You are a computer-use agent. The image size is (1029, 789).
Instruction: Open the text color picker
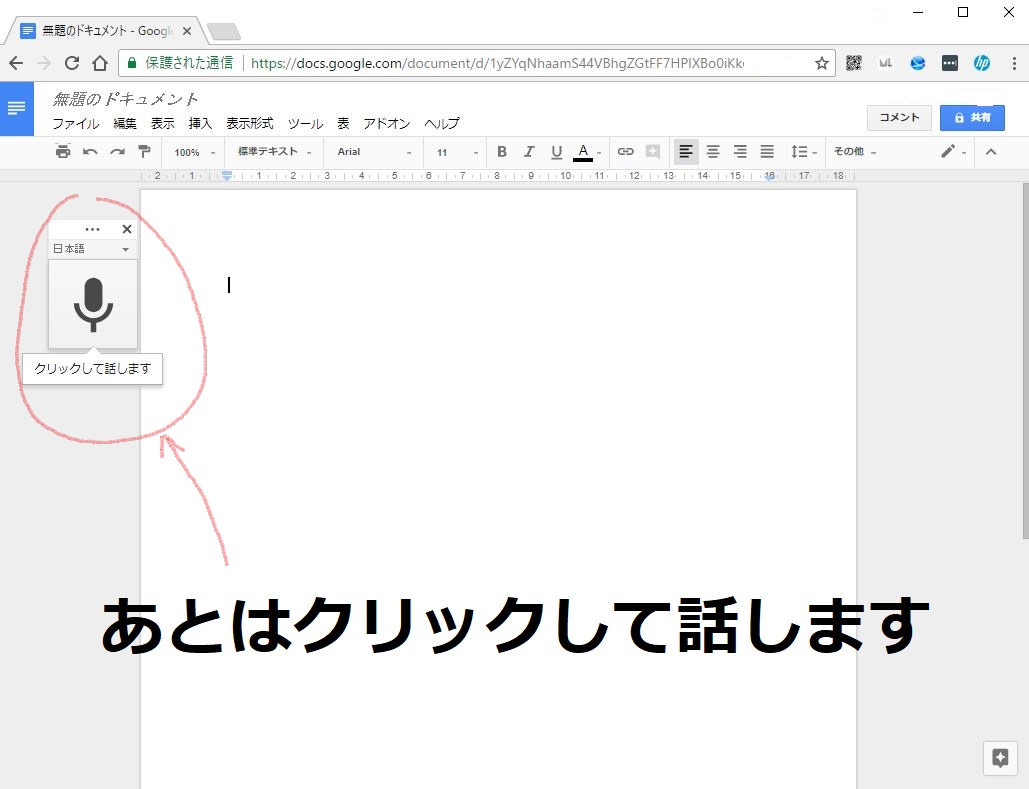[587, 152]
